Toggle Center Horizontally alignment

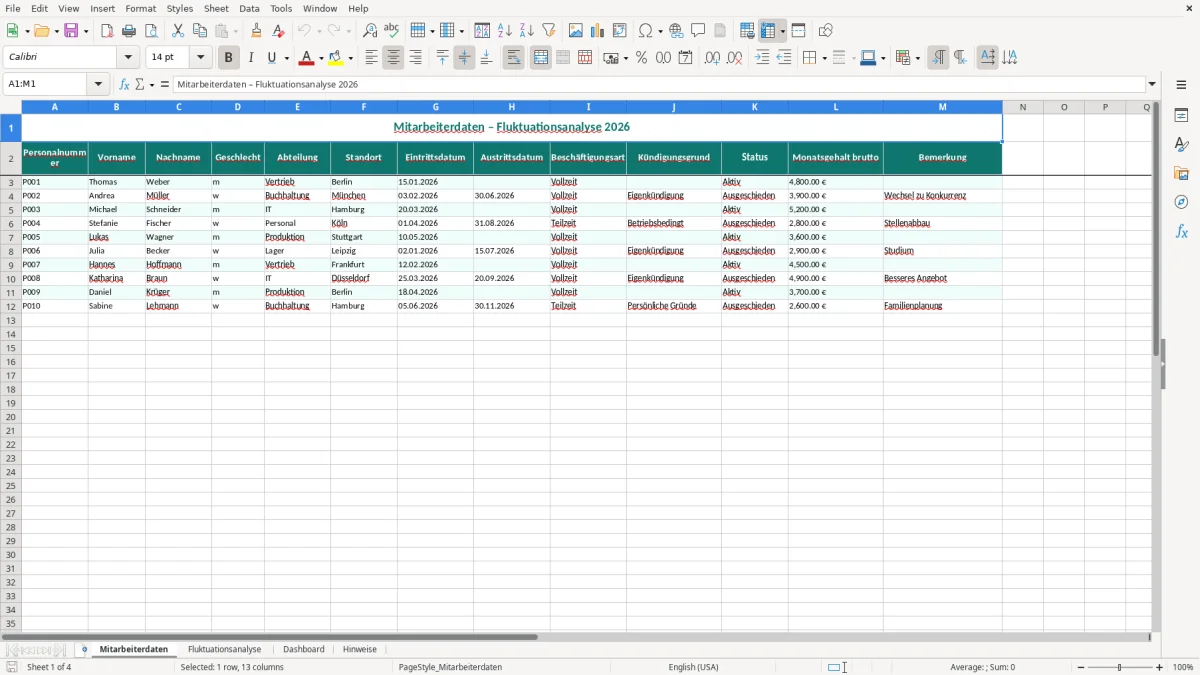pyautogui.click(x=393, y=58)
